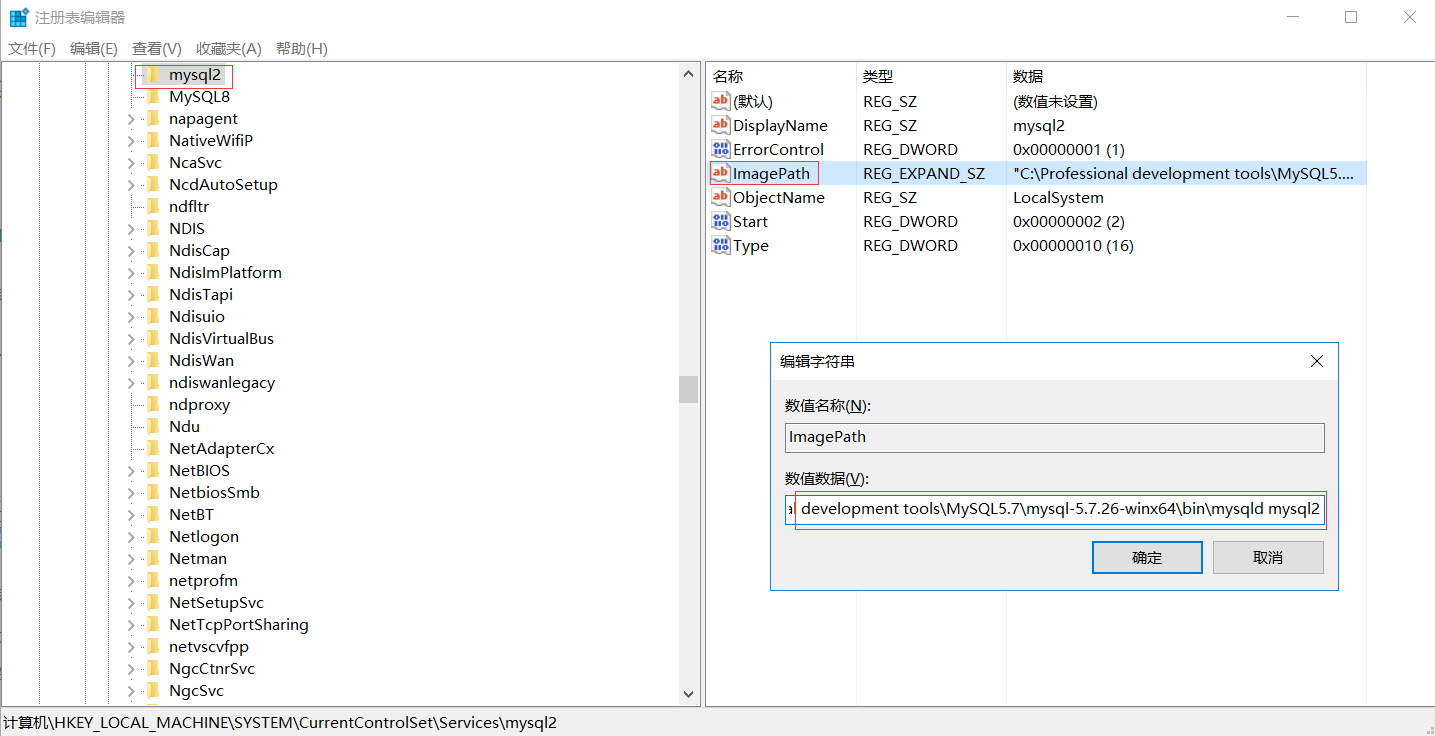This screenshot has height=736, width=1435.
Task: Click the 0x00000002 (2) data cell
Action: click(x=1069, y=221)
